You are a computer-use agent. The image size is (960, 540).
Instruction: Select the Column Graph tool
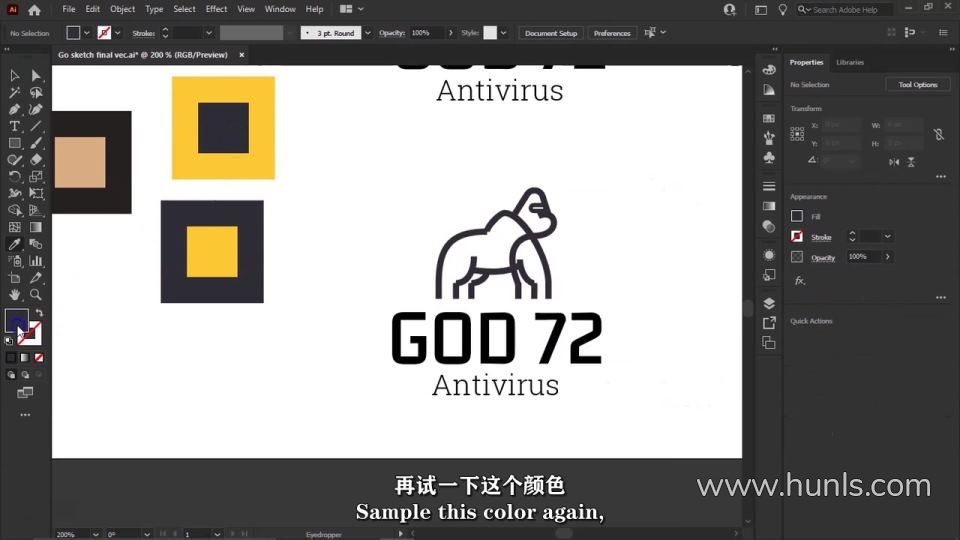pos(36,261)
